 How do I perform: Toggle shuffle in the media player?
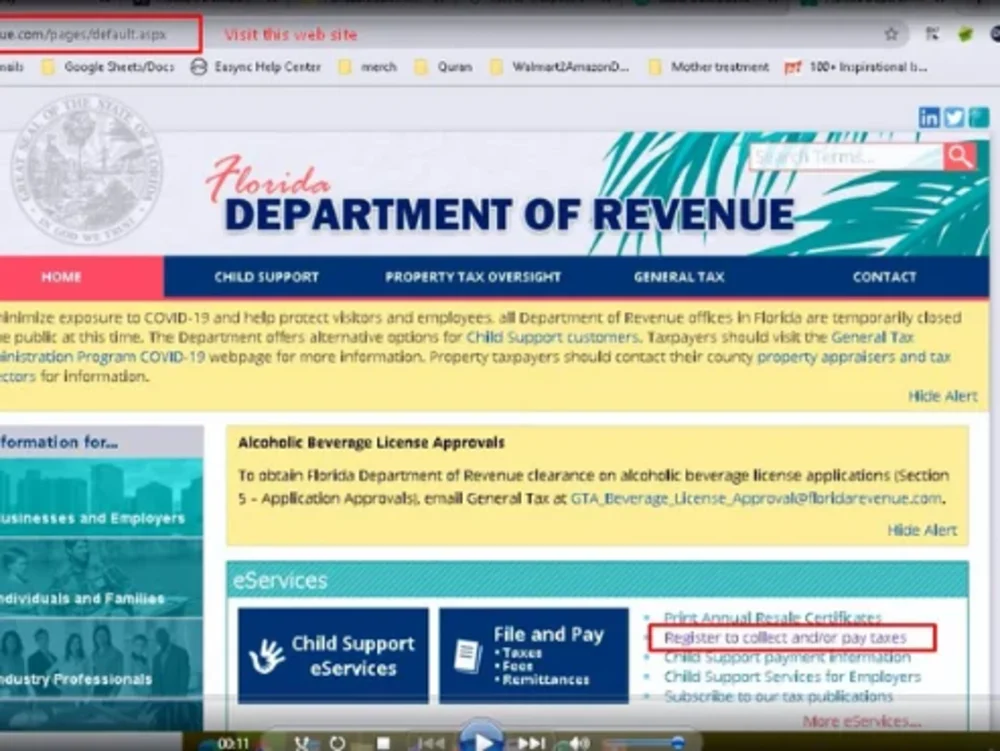302,743
